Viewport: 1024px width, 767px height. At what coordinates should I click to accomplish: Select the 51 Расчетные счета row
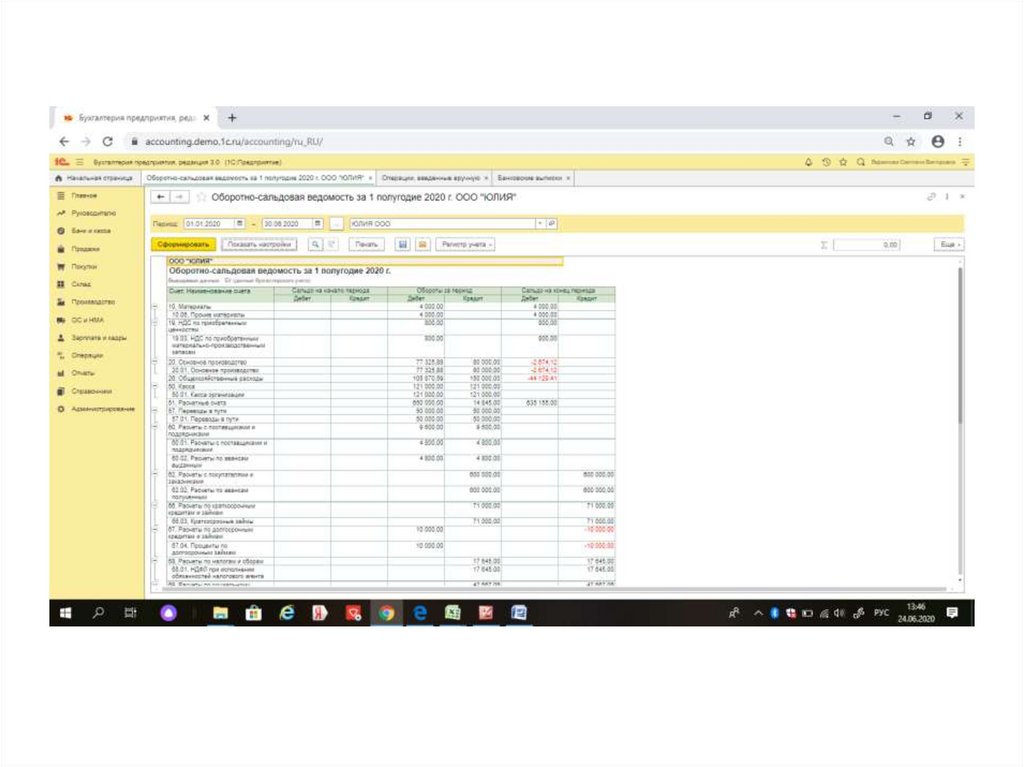coord(391,403)
